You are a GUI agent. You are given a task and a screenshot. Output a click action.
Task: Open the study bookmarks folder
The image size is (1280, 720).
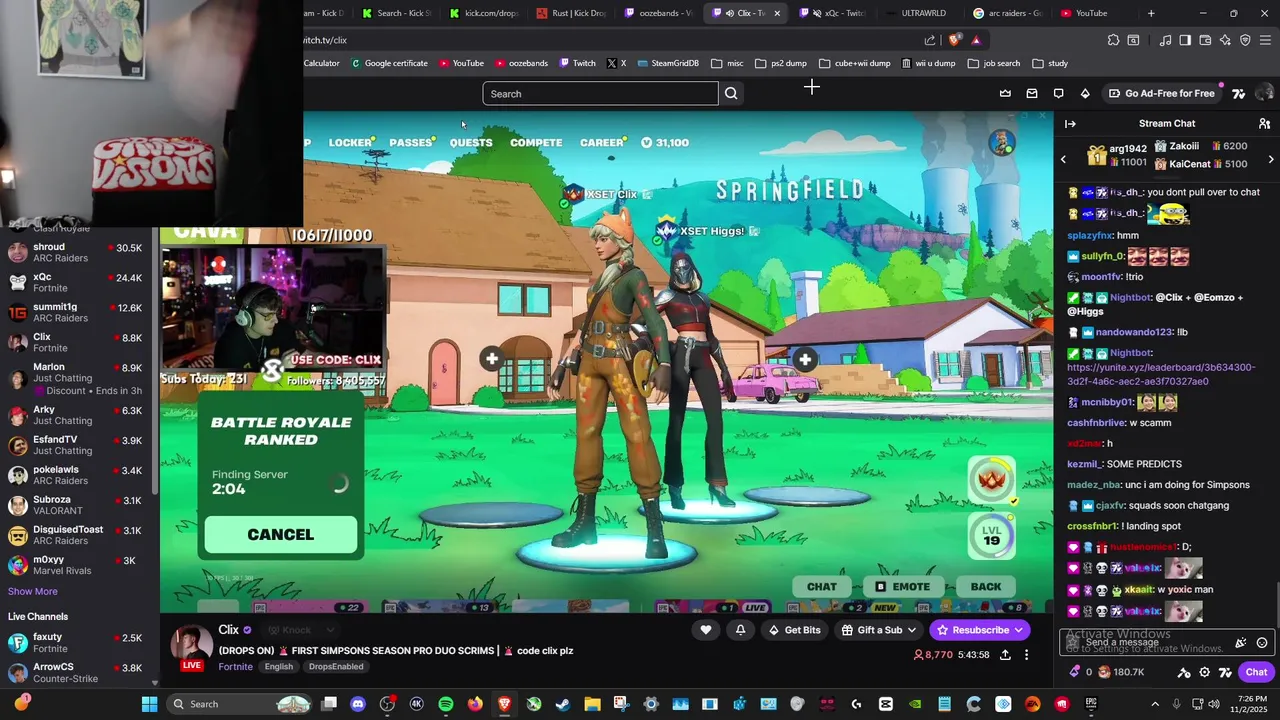pos(1050,63)
